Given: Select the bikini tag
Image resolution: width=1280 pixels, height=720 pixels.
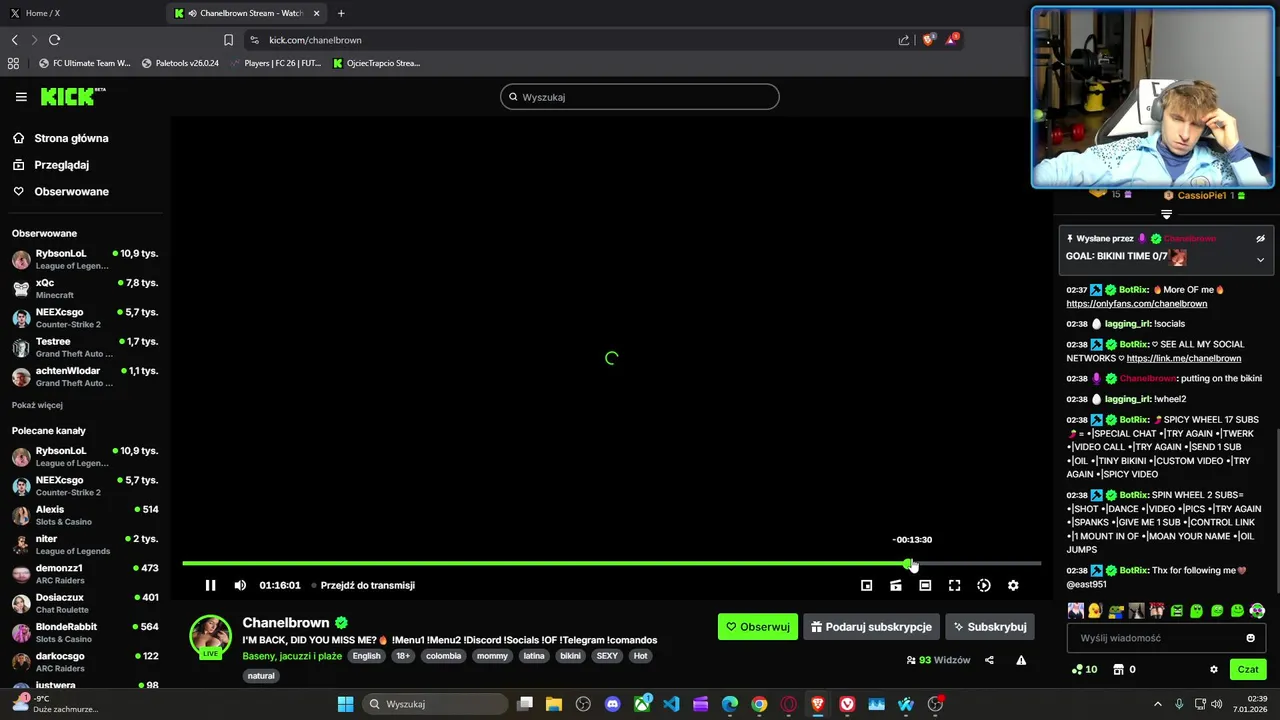Looking at the screenshot, I should tap(570, 656).
